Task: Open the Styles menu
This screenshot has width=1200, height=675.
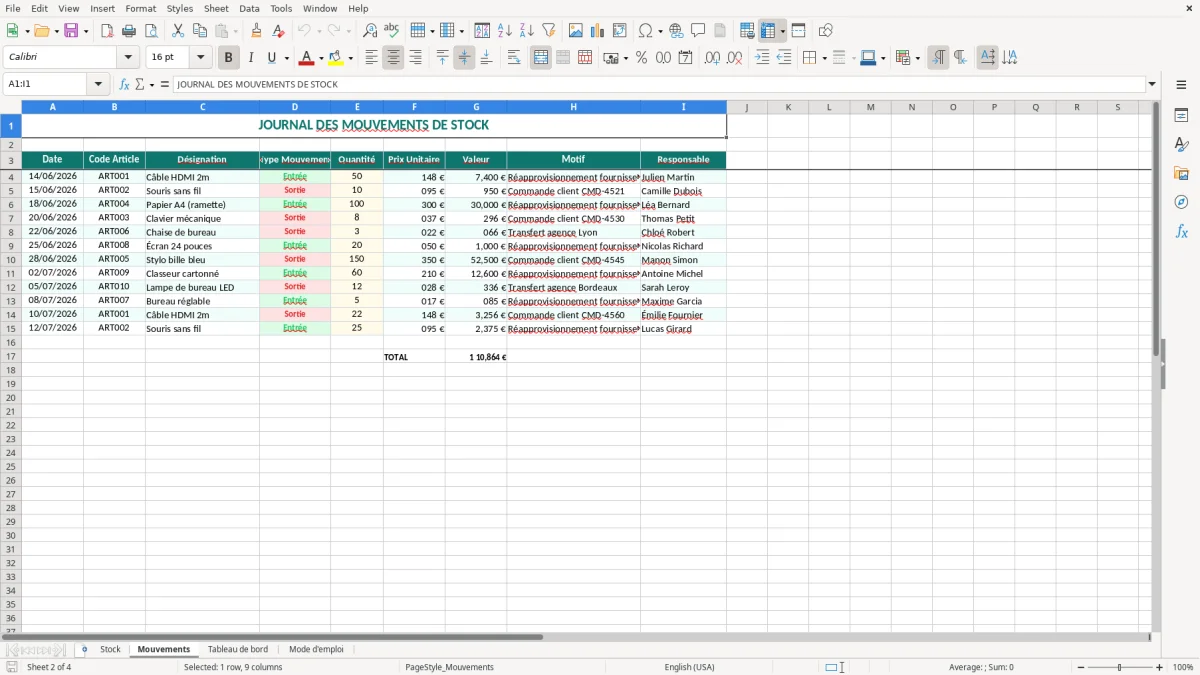Action: 180,8
